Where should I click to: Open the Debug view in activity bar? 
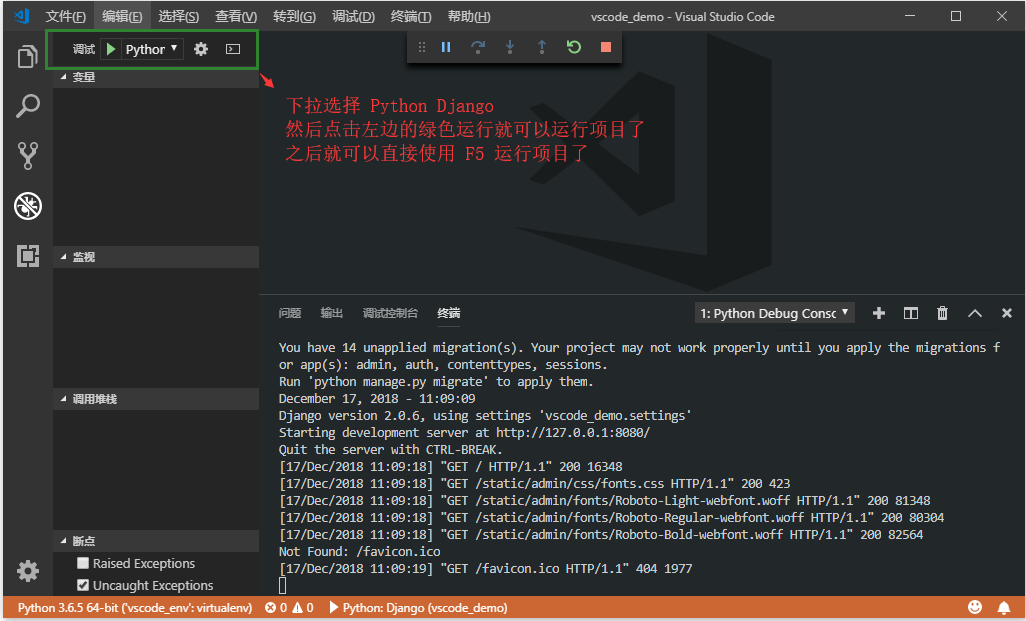(27, 206)
